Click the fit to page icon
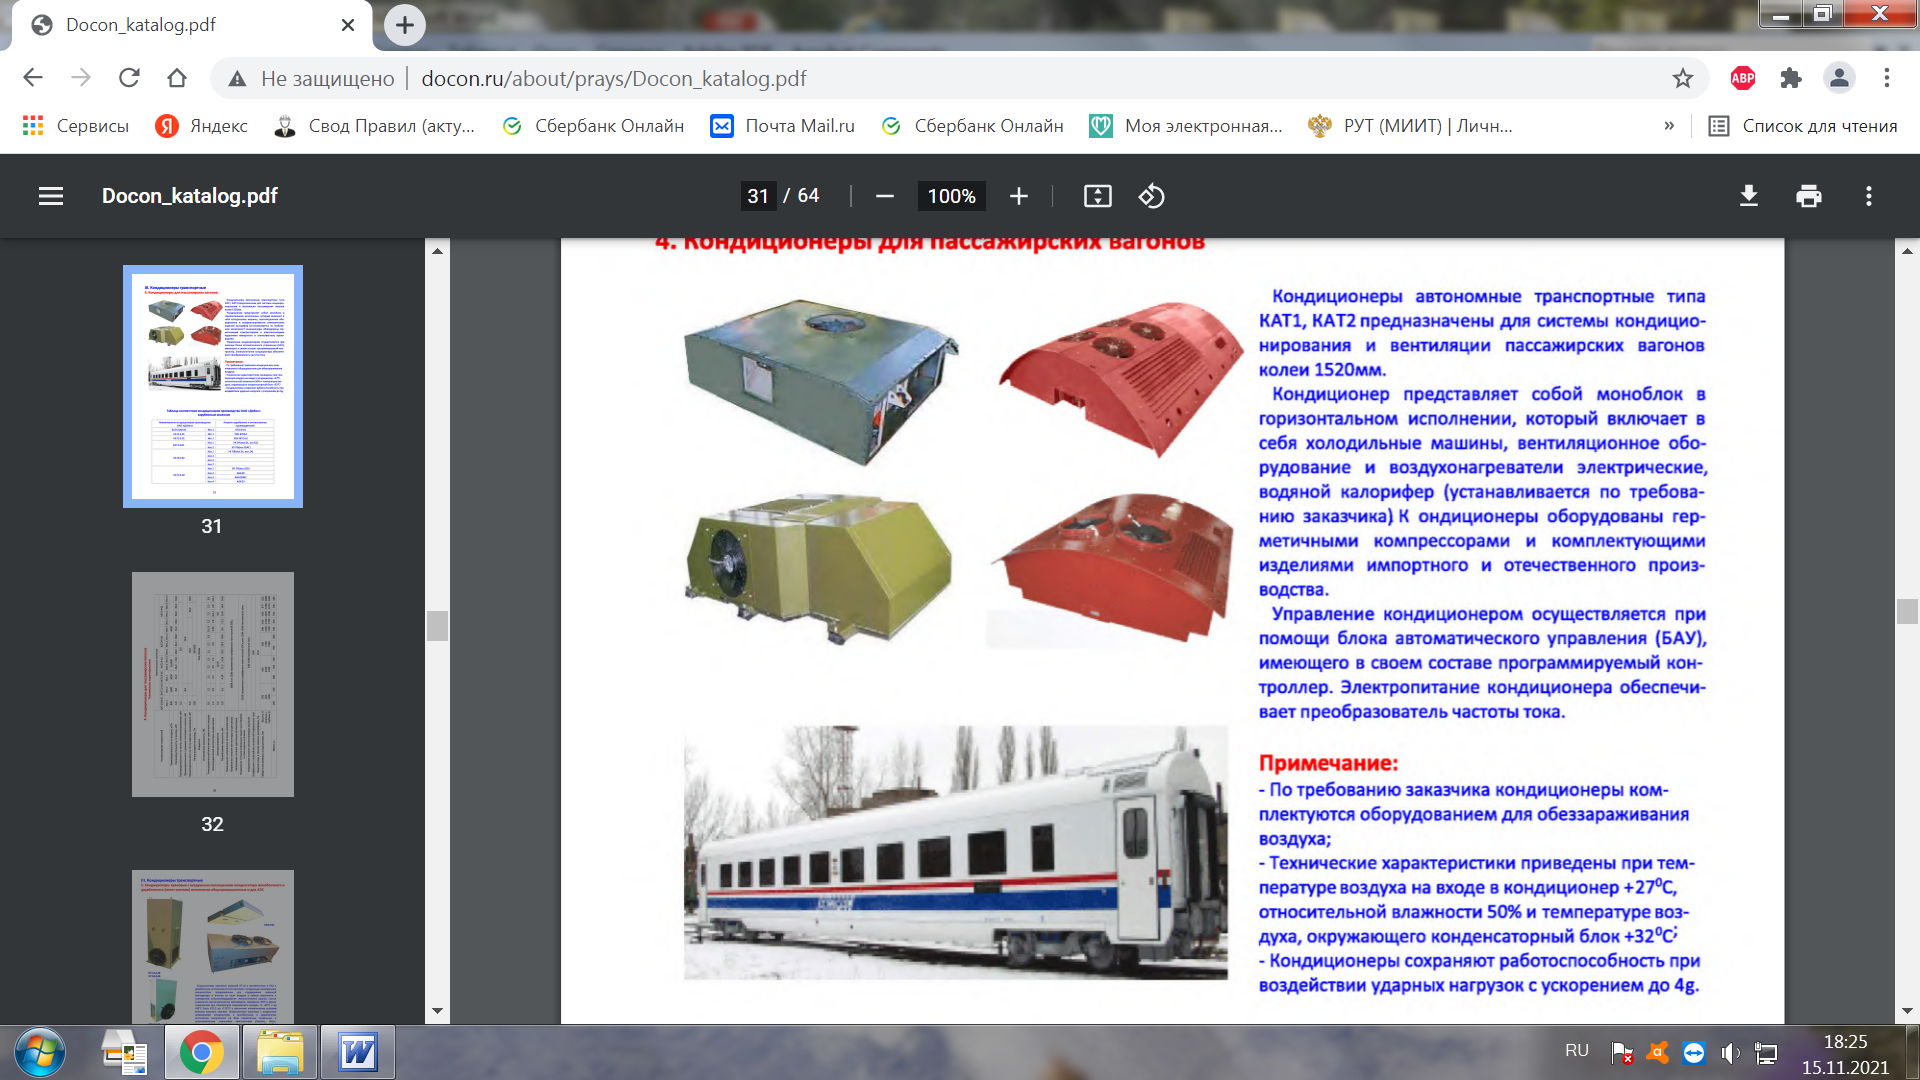This screenshot has height=1080, width=1920. 1097,196
